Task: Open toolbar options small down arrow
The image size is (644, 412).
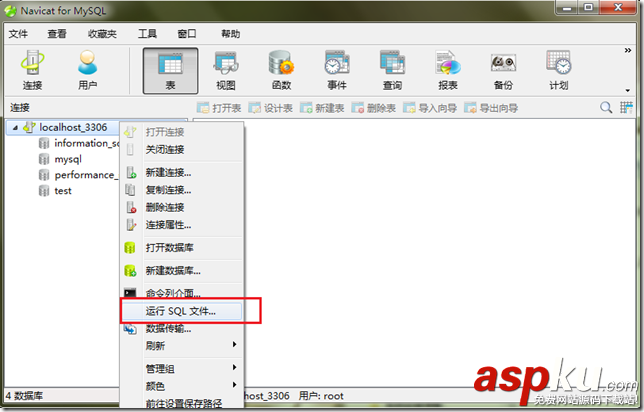Action: [628, 90]
